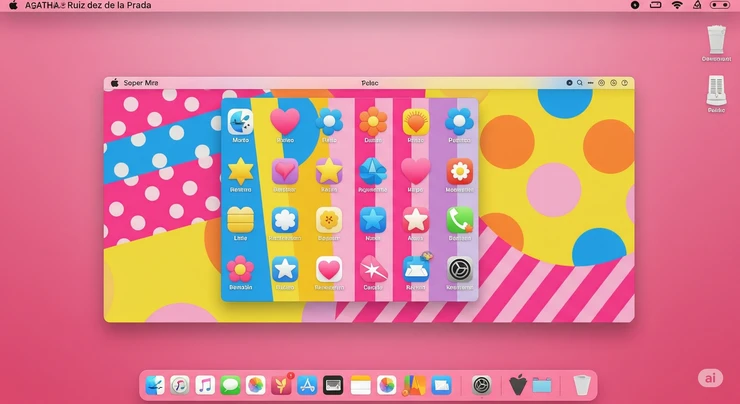Click the search magnifier in window title bar

[x=580, y=83]
